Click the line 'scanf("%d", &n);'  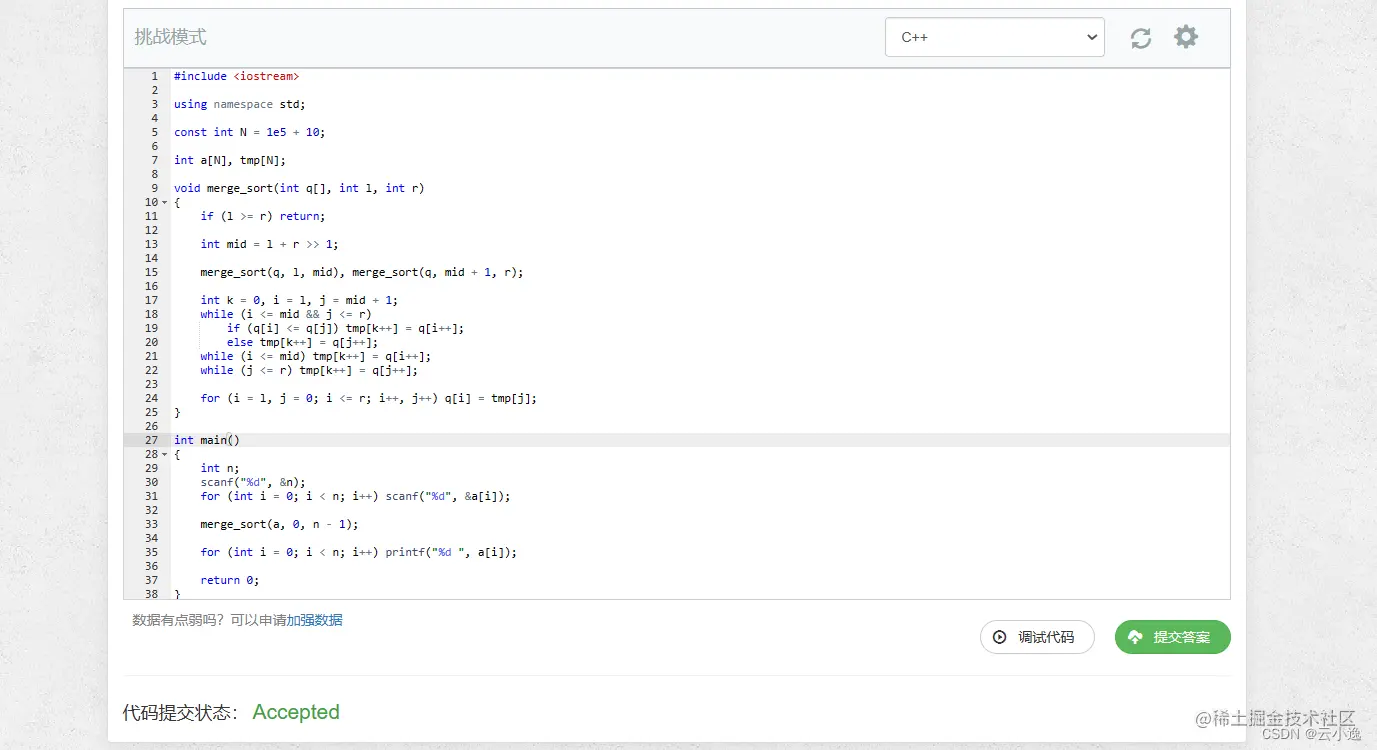click(253, 482)
